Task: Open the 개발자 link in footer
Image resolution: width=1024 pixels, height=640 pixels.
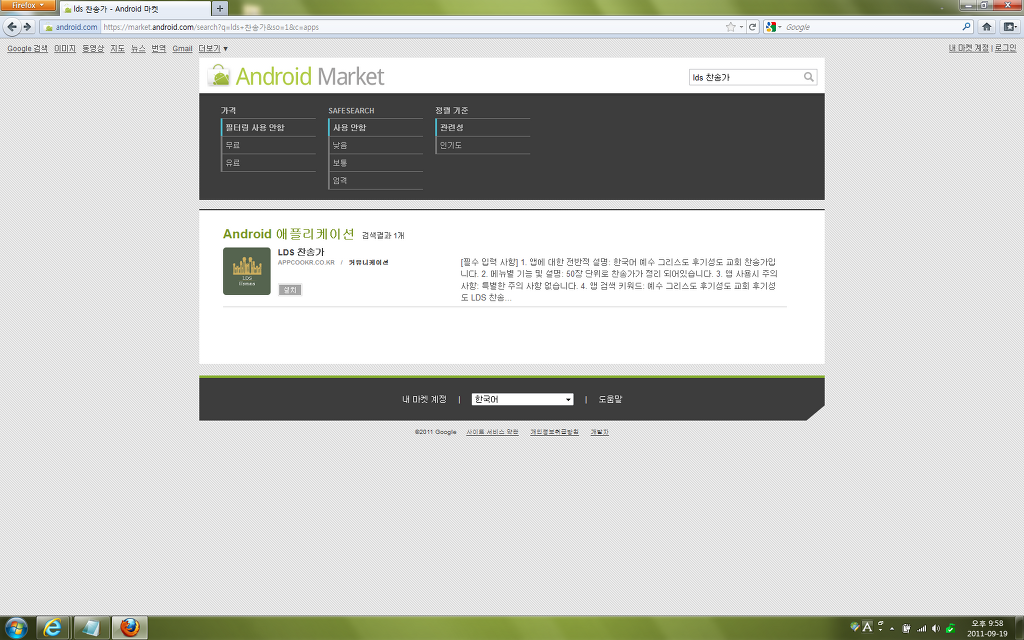Action: tap(600, 432)
